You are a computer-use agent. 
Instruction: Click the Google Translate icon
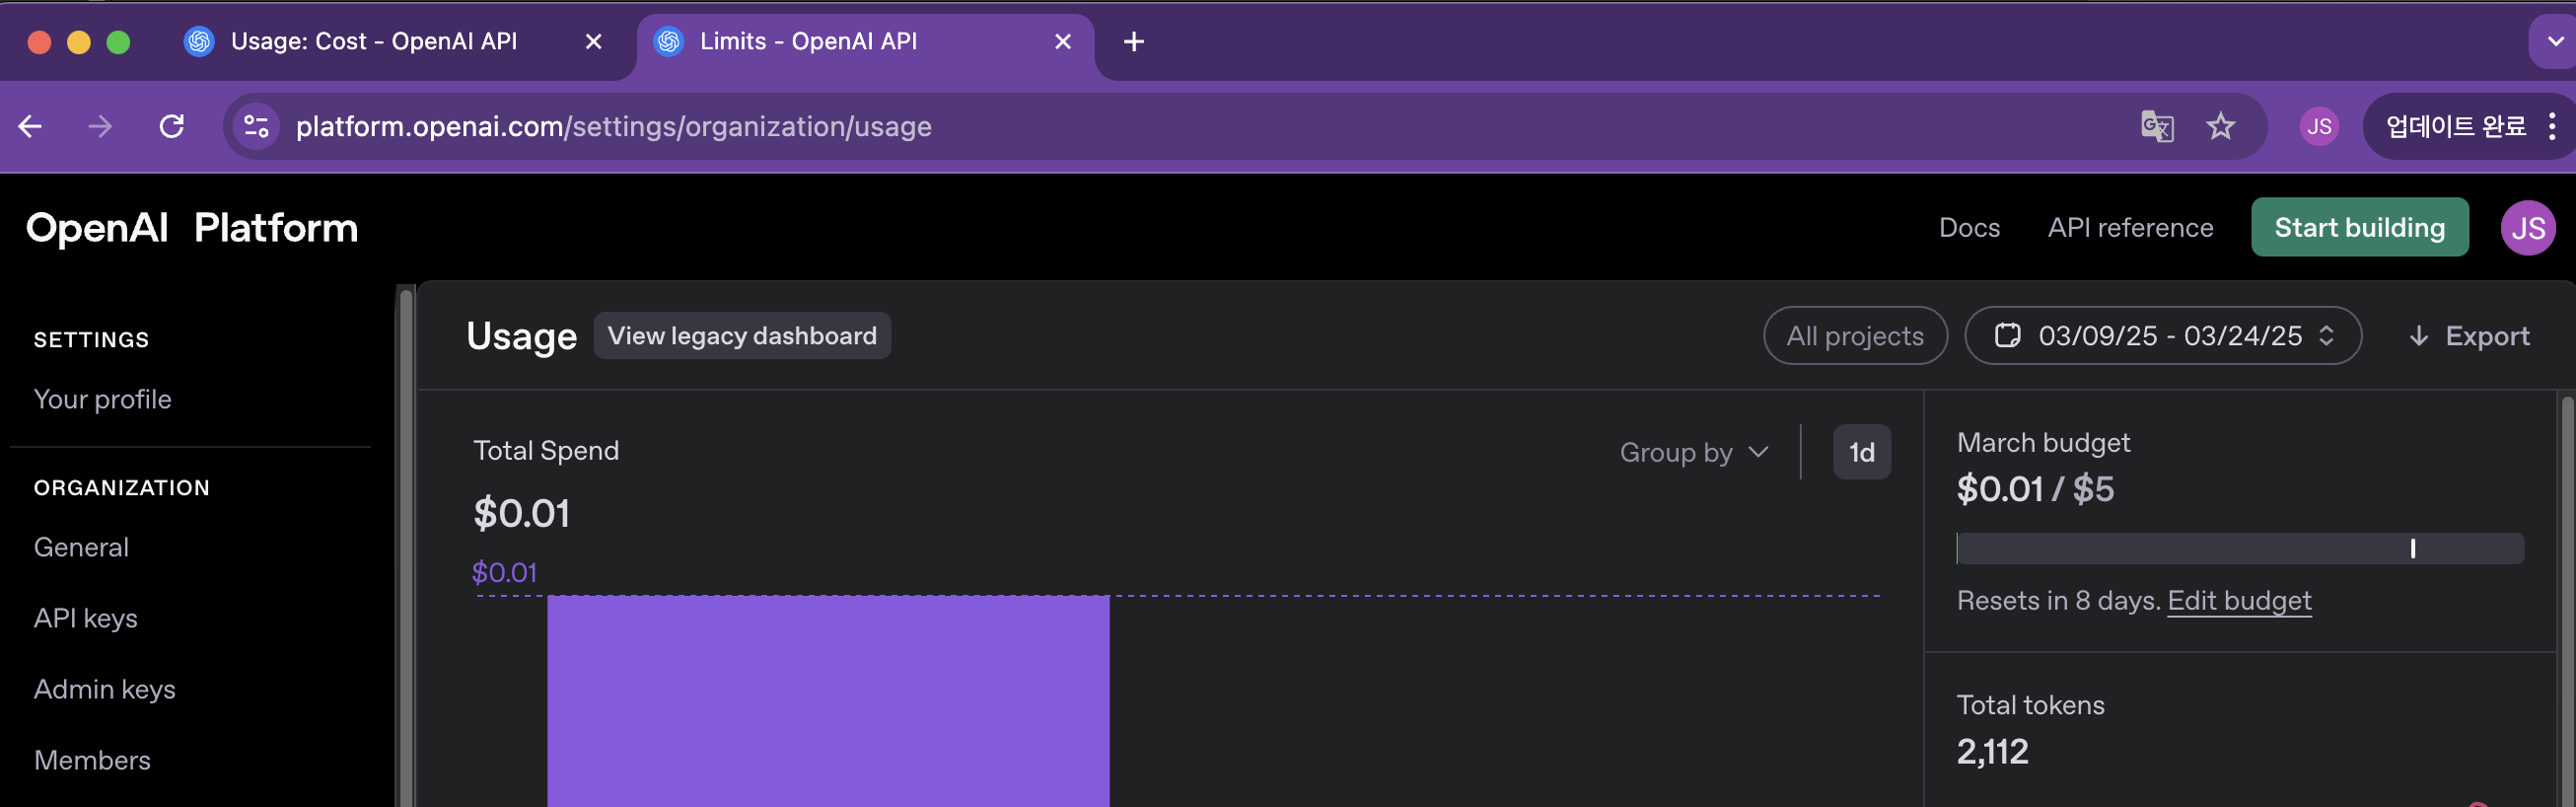[2157, 126]
